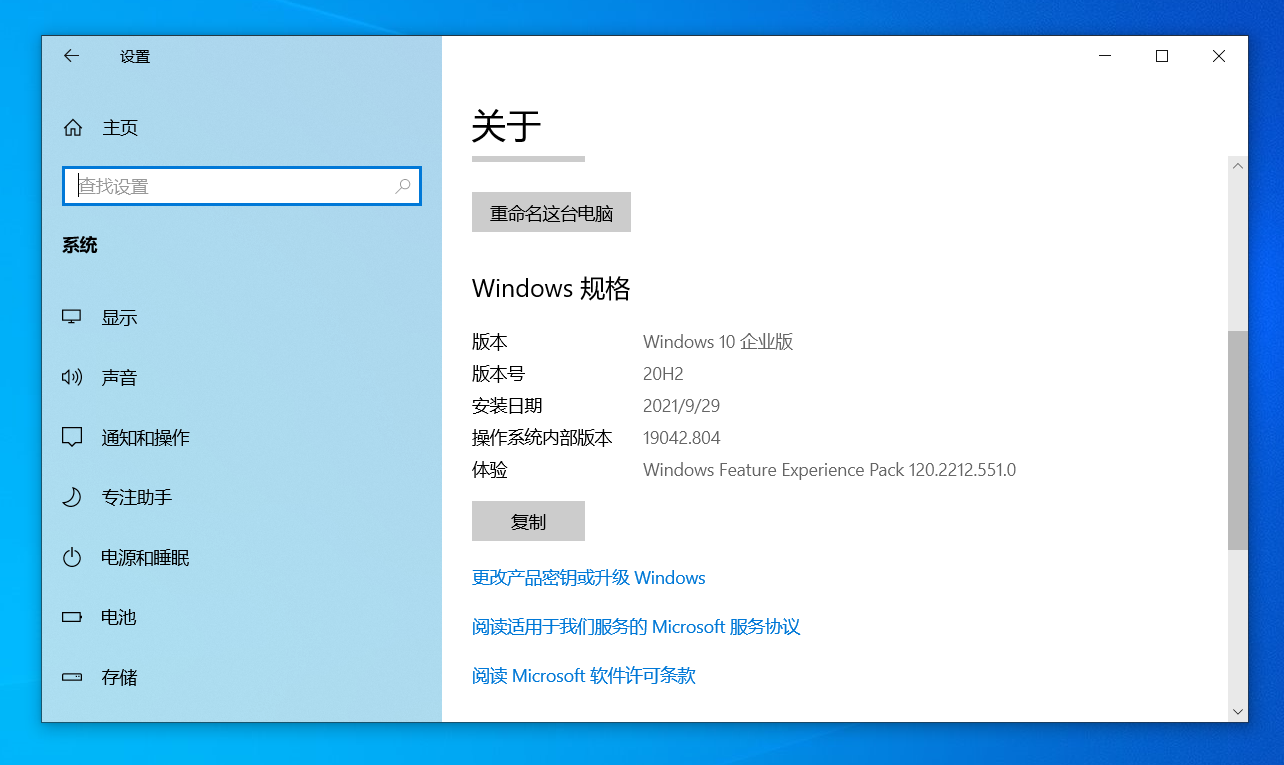Click the Windows 规格 heading
This screenshot has width=1284, height=765.
click(551, 289)
